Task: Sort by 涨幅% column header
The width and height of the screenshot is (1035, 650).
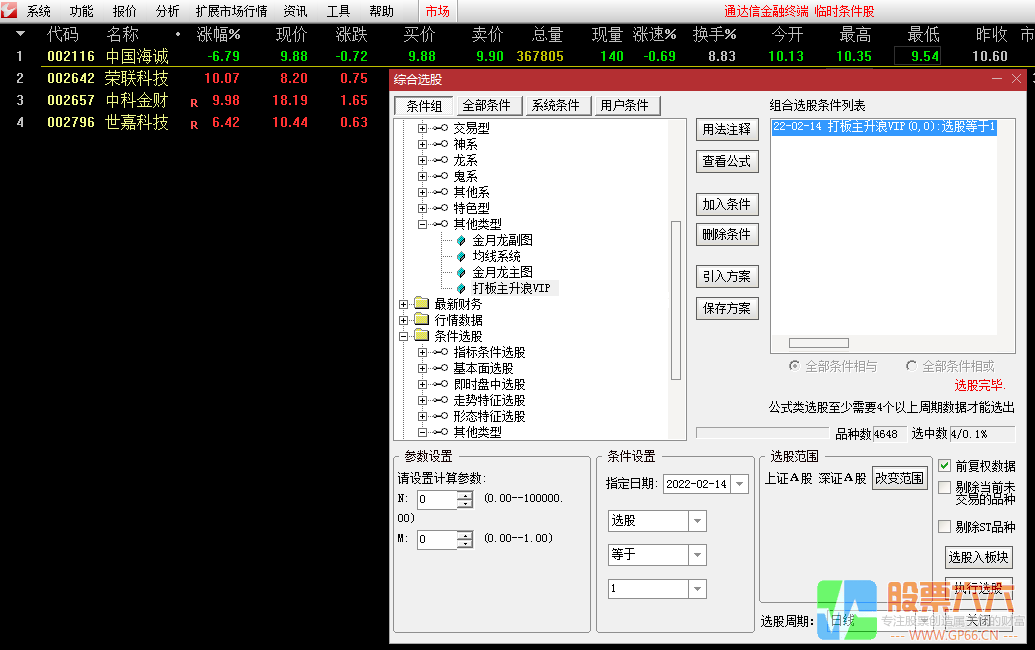Action: pyautogui.click(x=218, y=34)
